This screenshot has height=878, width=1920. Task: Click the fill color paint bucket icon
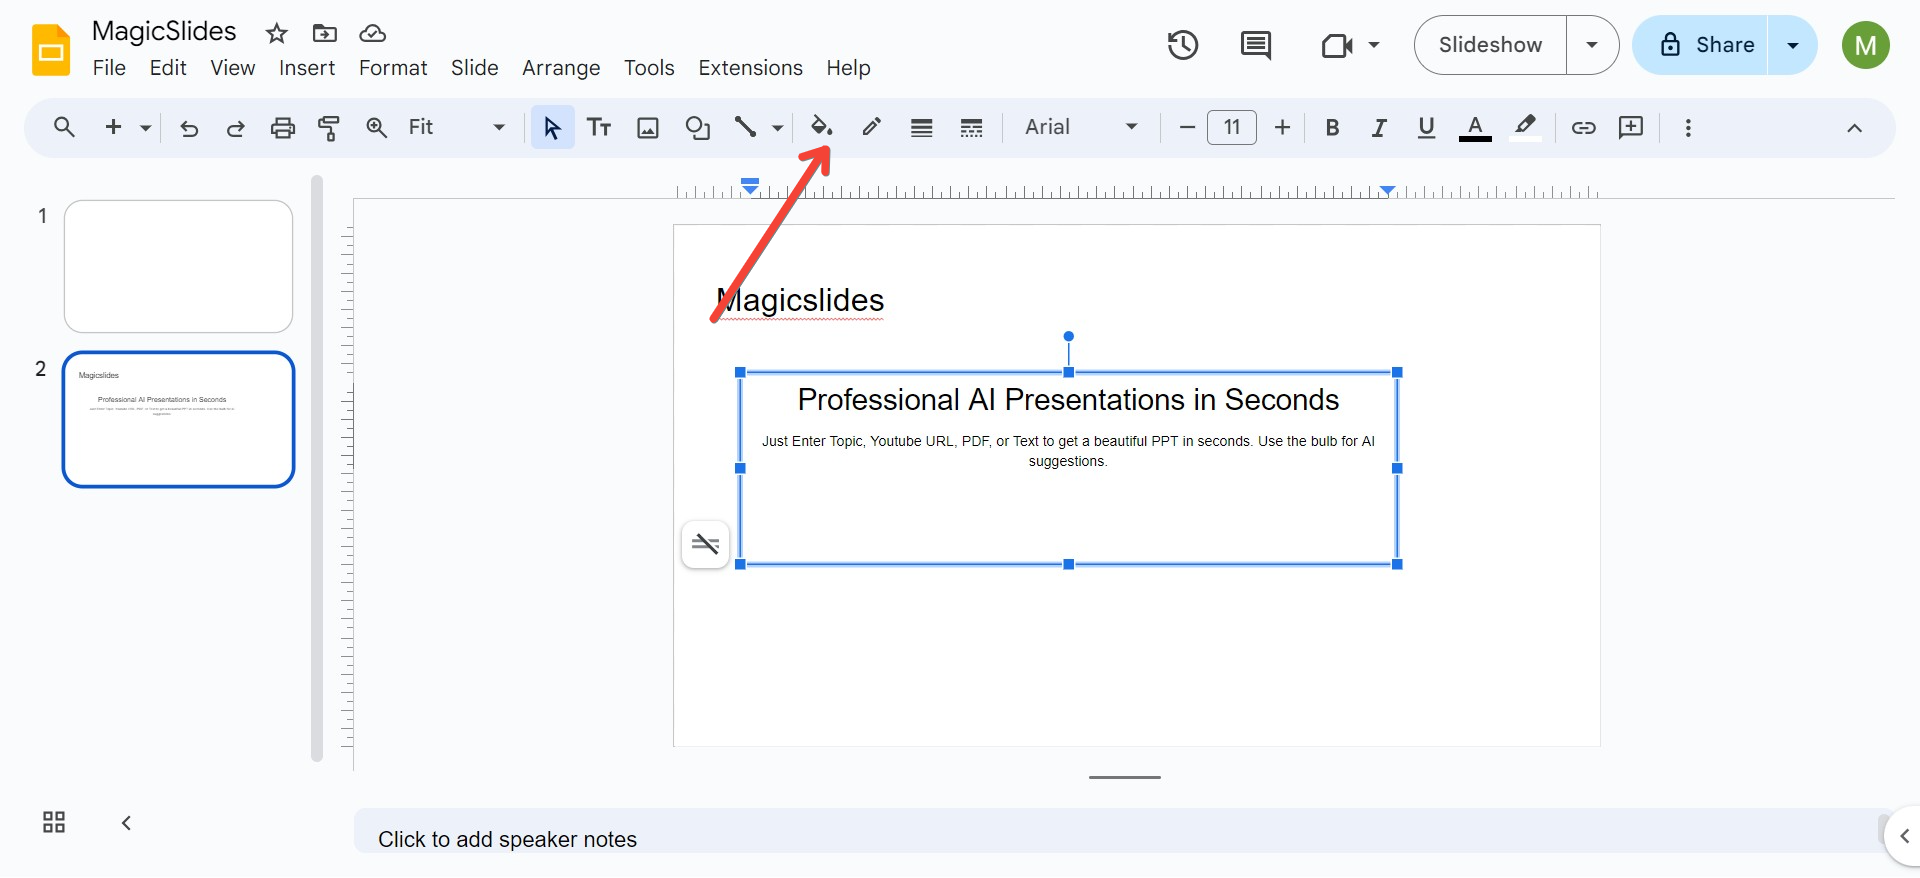coord(821,127)
